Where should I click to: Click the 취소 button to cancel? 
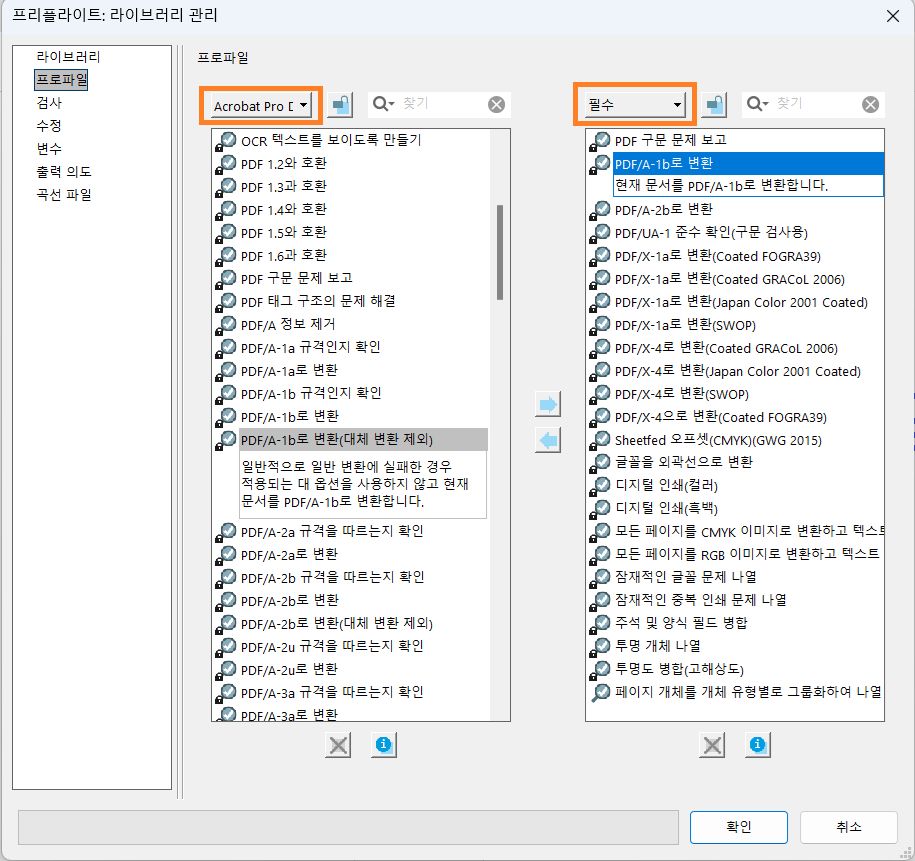pyautogui.click(x=848, y=827)
